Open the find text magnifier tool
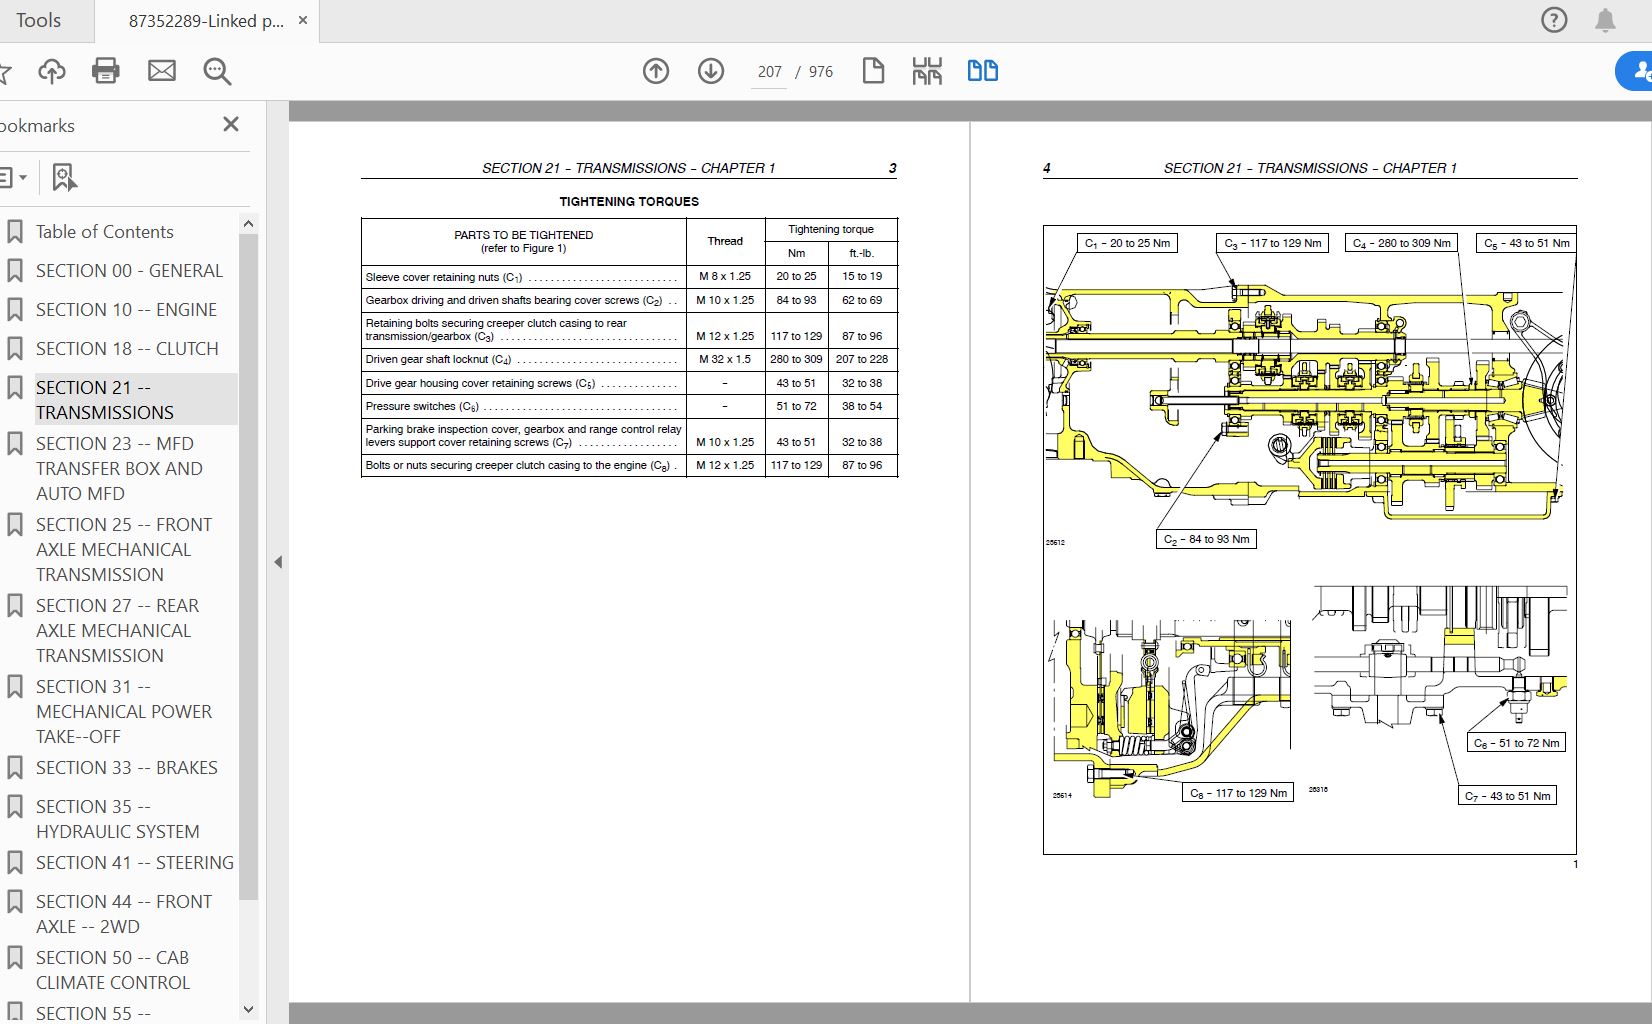 coord(217,71)
